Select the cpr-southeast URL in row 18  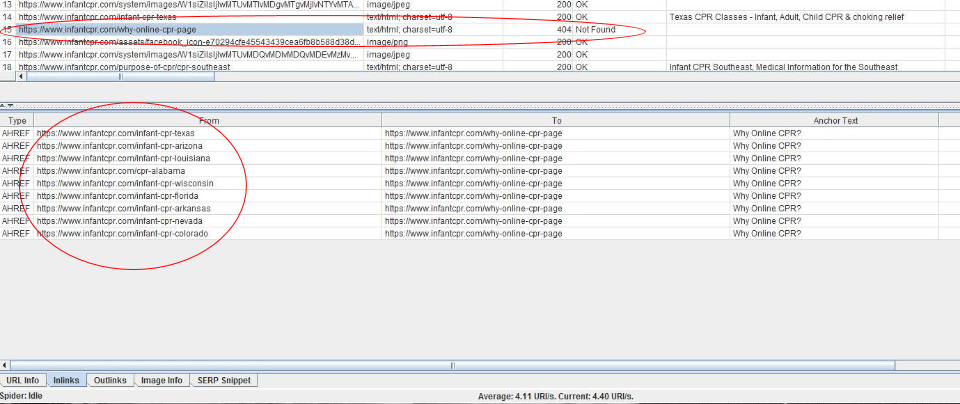190,67
